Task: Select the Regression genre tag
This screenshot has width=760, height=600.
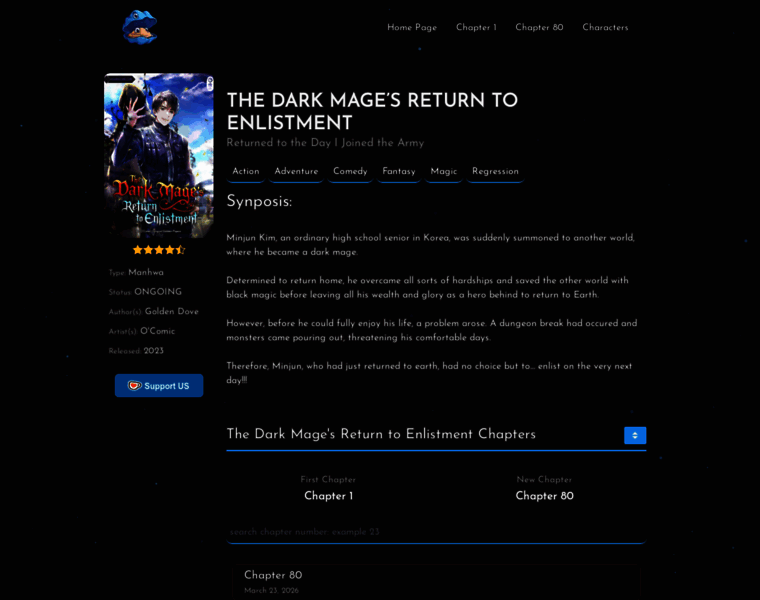Action: pos(495,172)
